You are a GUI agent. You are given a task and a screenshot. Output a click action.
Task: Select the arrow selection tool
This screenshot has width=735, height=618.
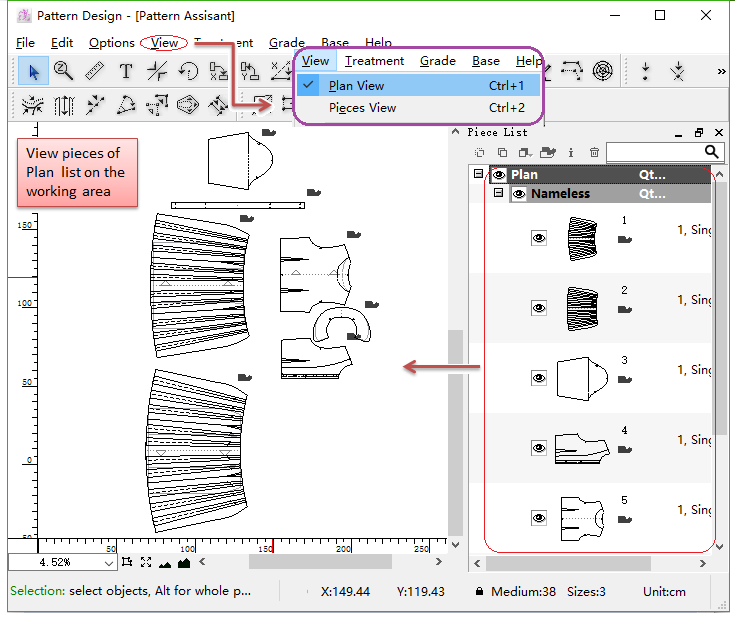pos(34,71)
